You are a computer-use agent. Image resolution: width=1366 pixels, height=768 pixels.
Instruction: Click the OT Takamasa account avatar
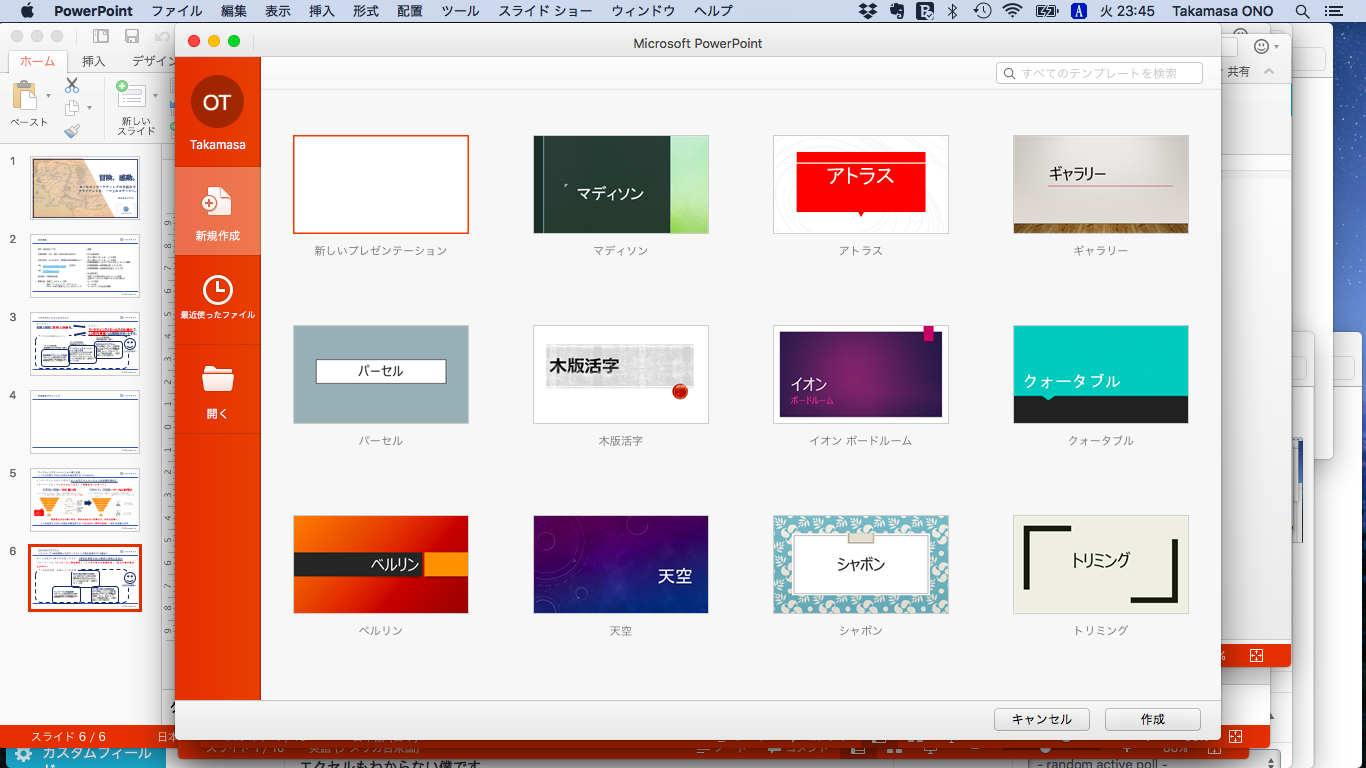coord(217,102)
